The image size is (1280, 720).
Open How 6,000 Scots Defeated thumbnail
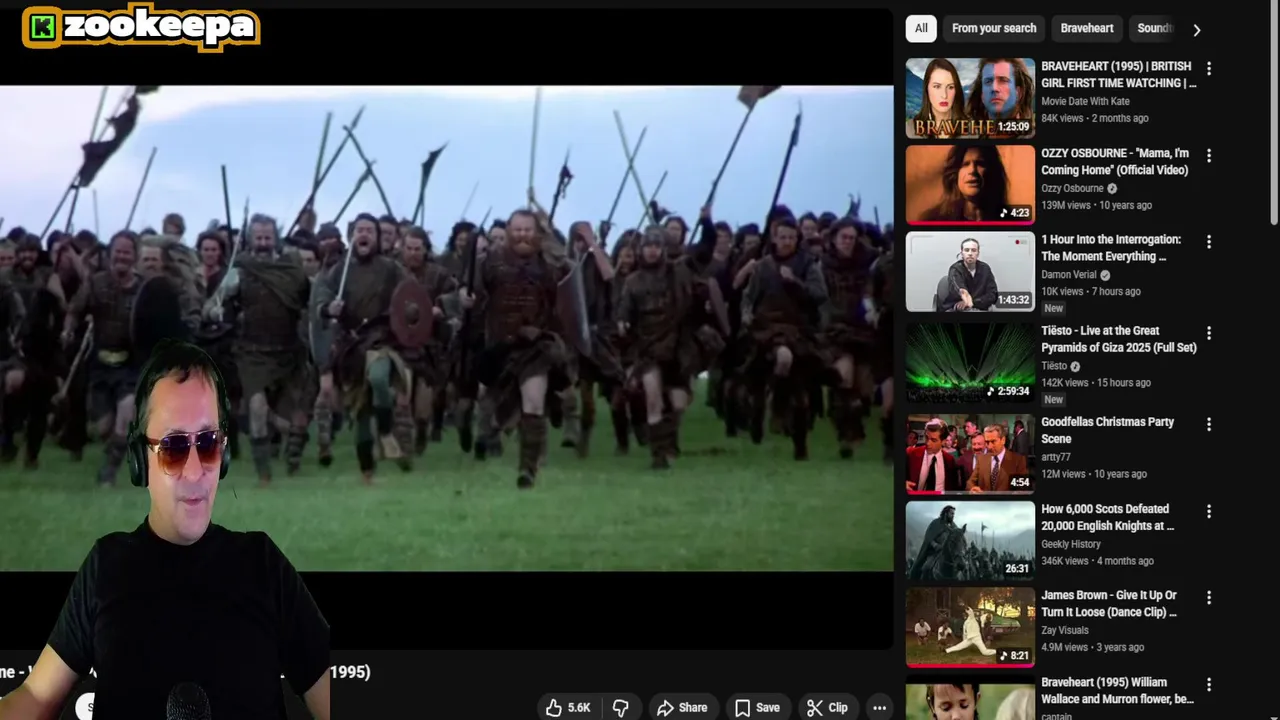(x=970, y=540)
